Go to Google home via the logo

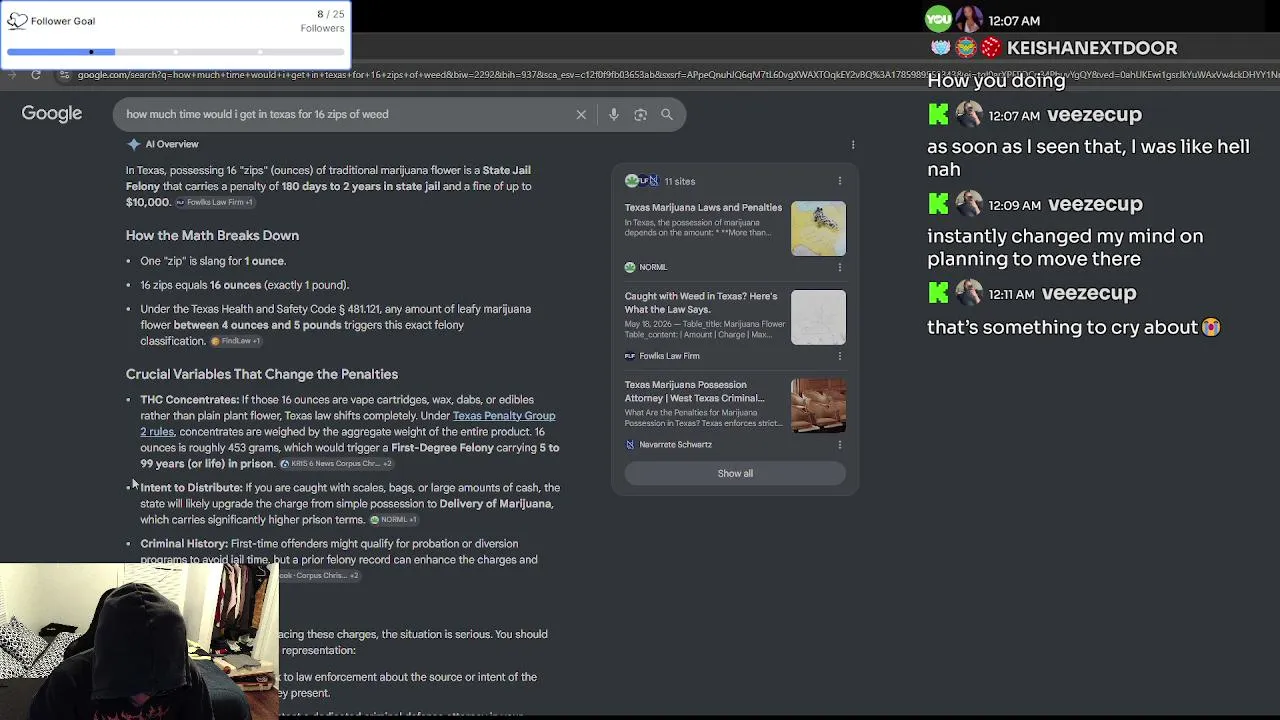[52, 114]
